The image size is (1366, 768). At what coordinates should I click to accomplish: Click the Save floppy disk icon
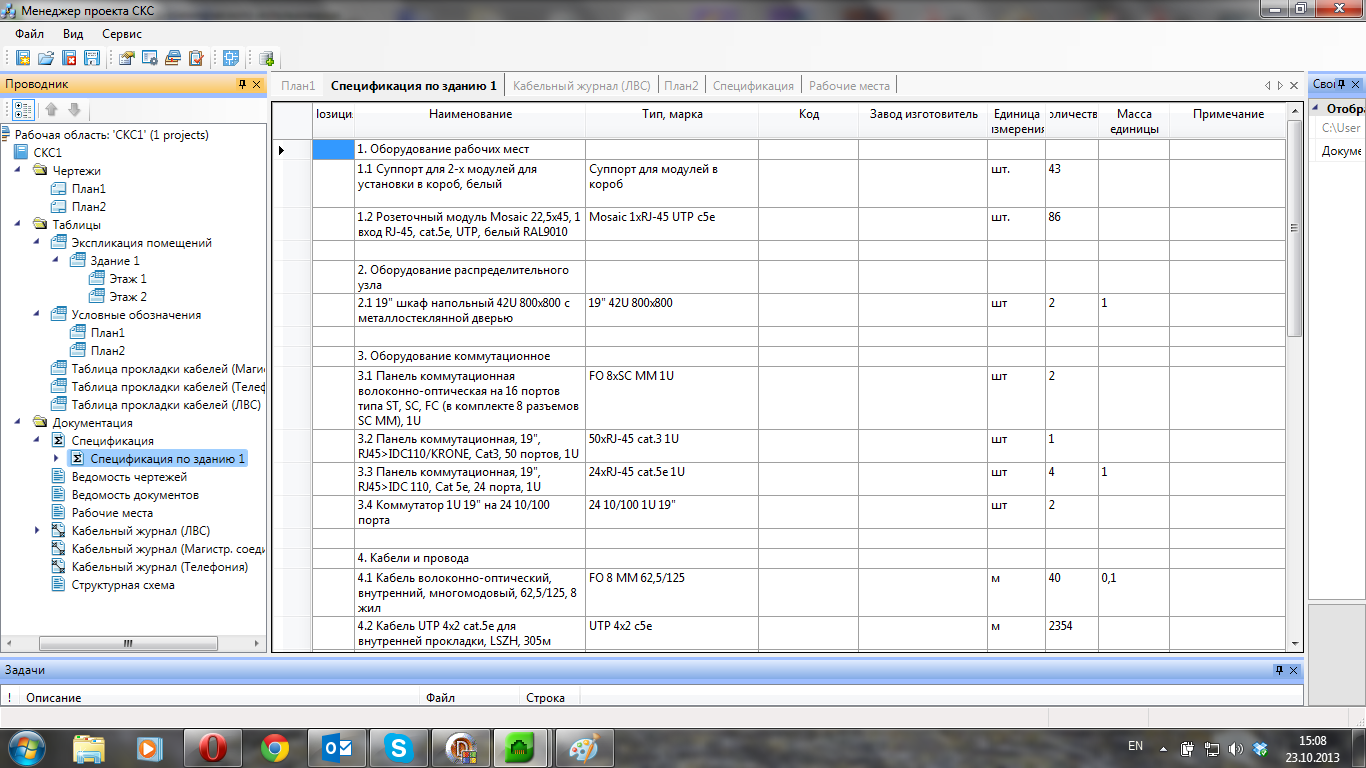[x=92, y=58]
